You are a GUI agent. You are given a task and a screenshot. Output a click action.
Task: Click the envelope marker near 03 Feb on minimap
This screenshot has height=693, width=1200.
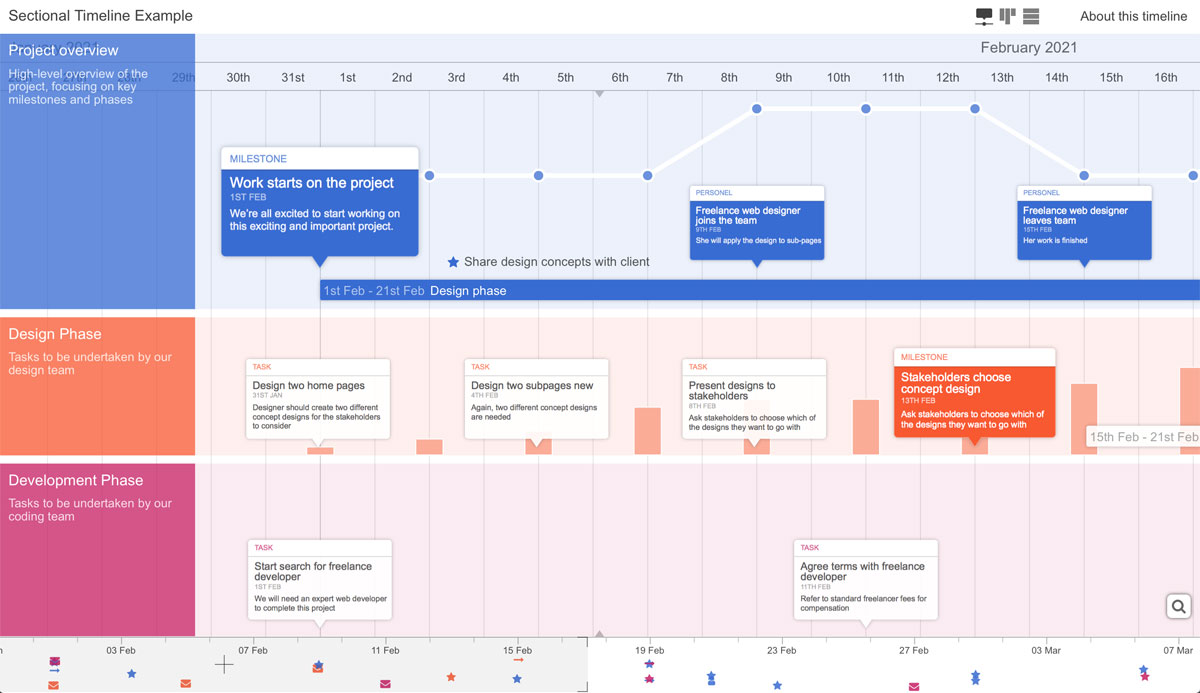tap(185, 684)
